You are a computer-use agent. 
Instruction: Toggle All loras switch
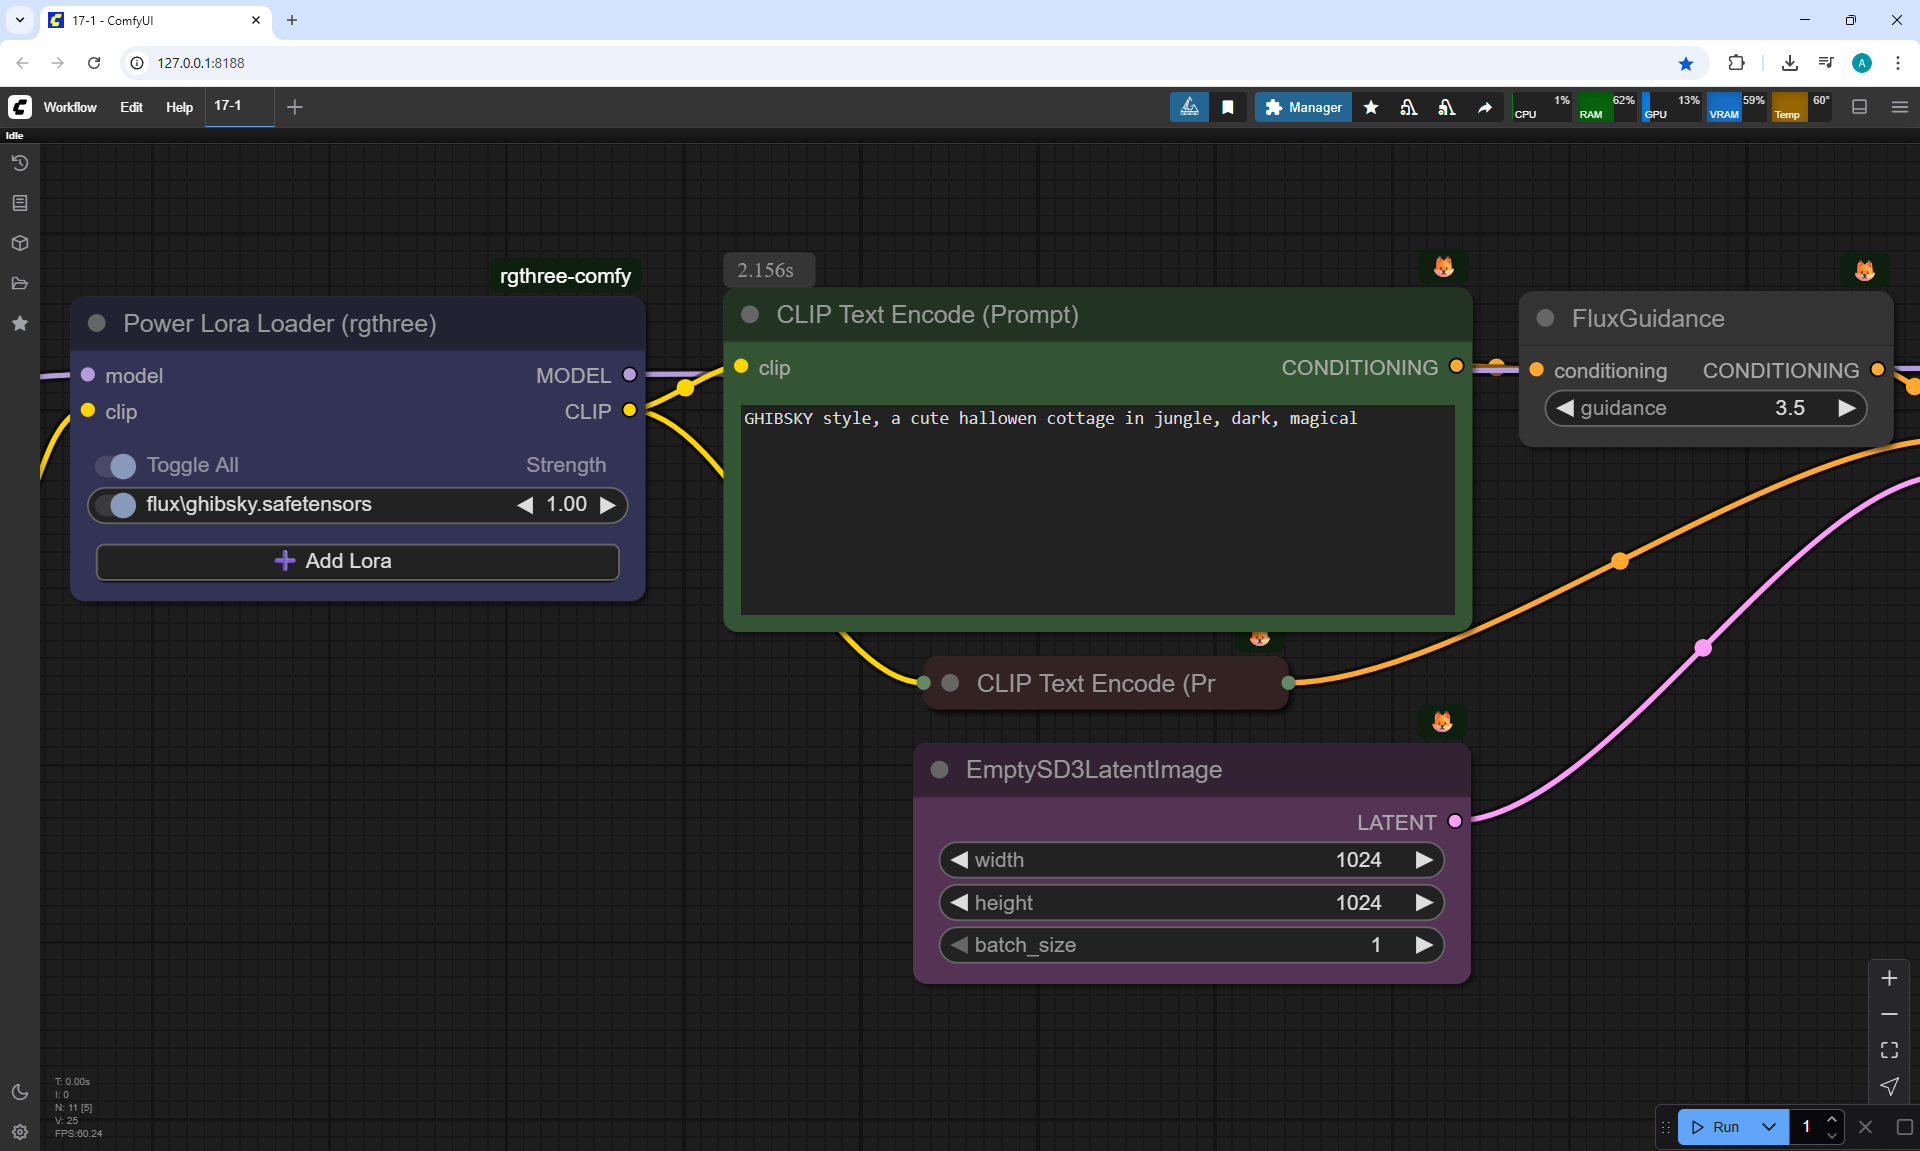116,466
